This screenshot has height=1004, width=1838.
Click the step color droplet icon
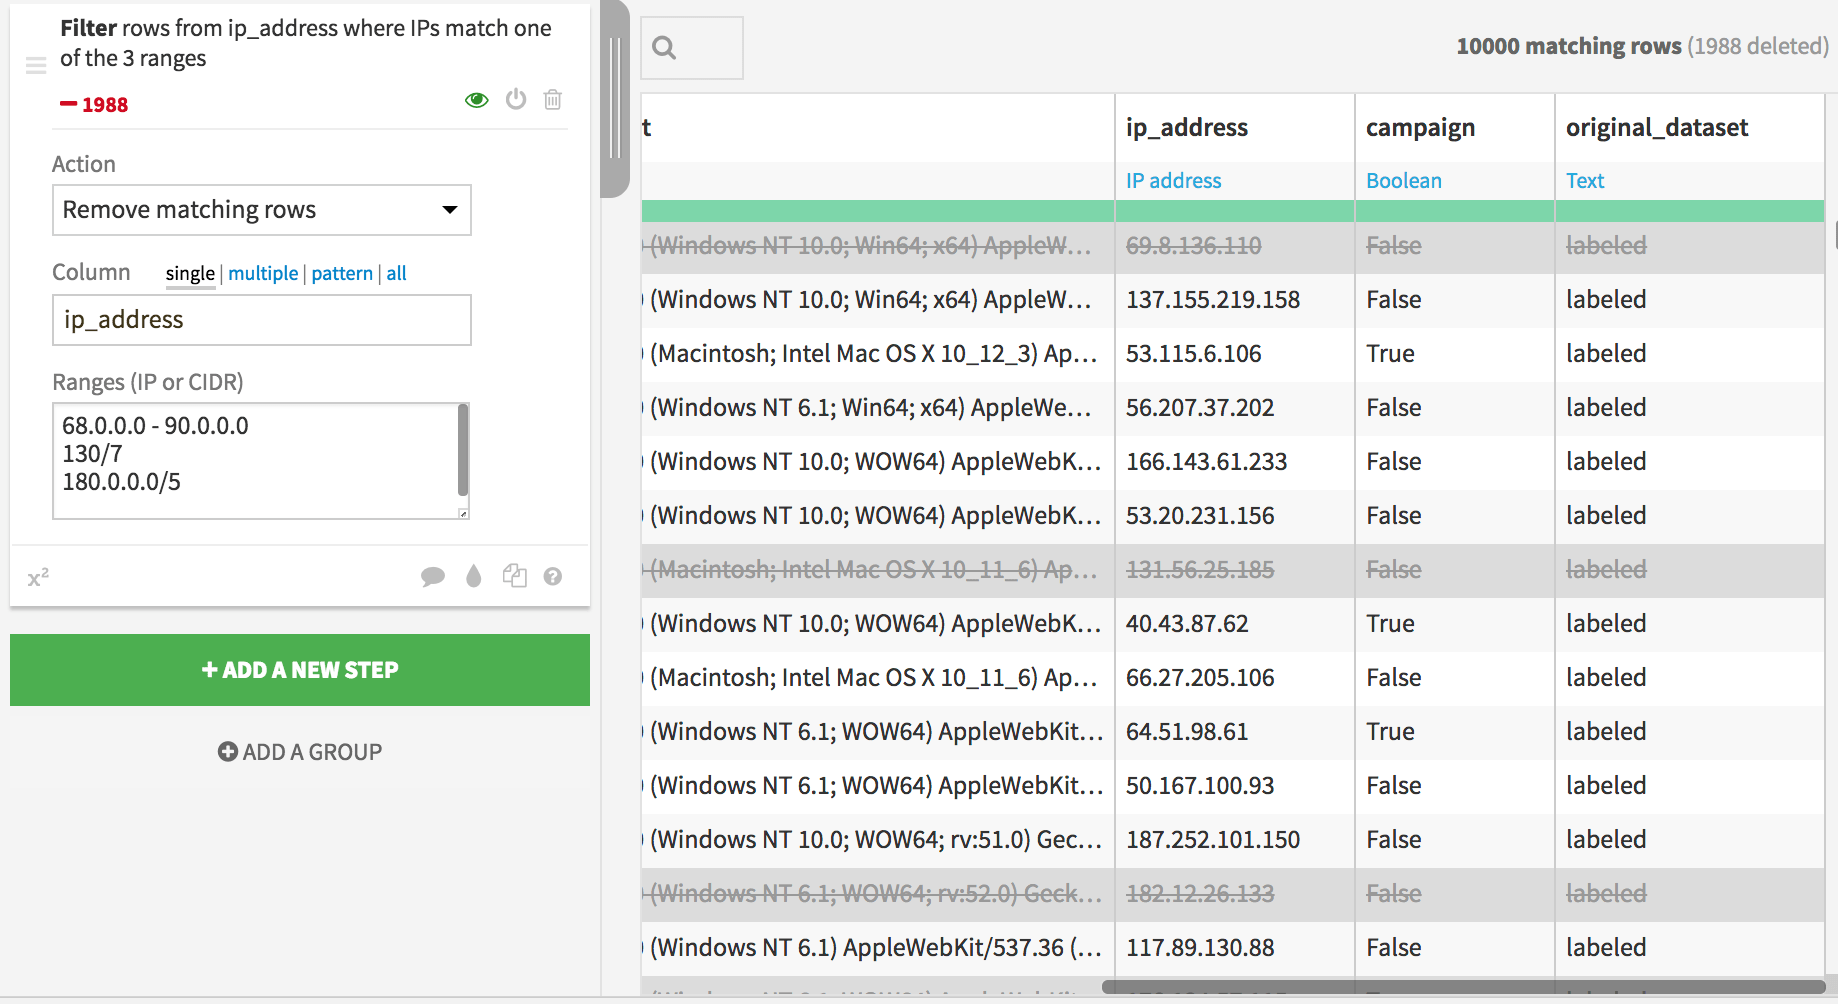point(474,576)
